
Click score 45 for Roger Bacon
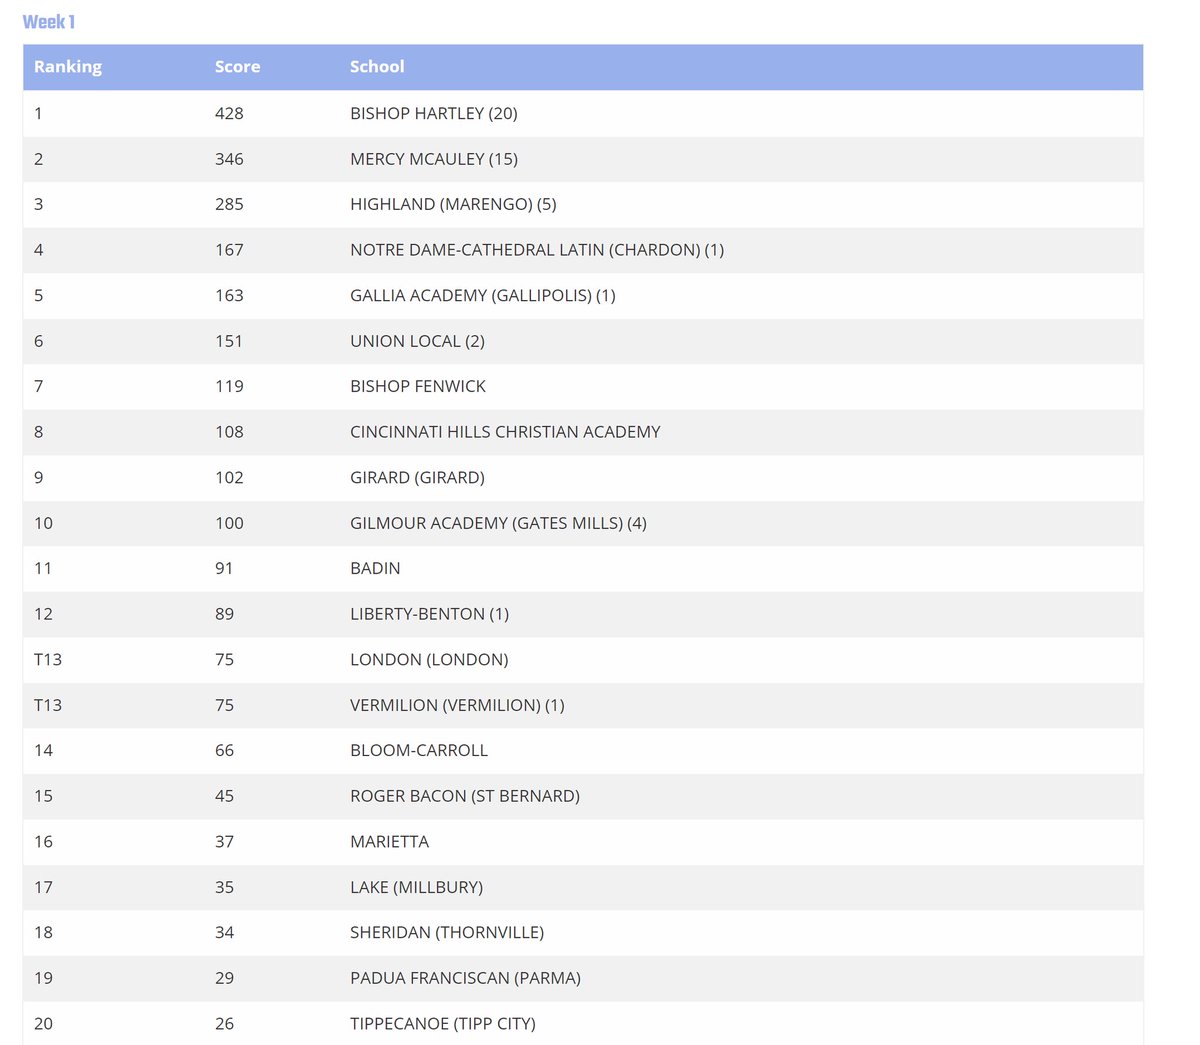coord(224,796)
